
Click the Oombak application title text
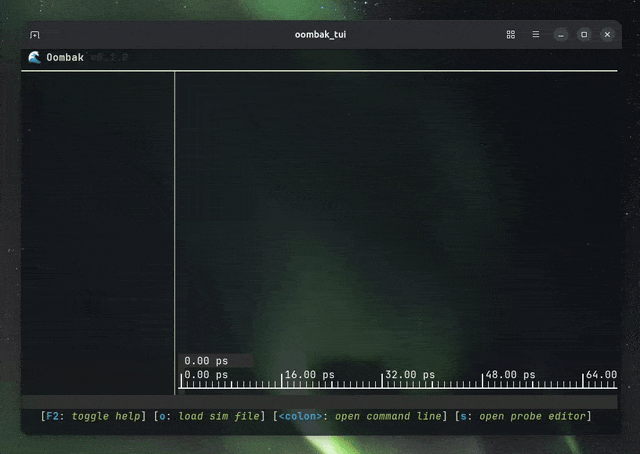(x=65, y=57)
